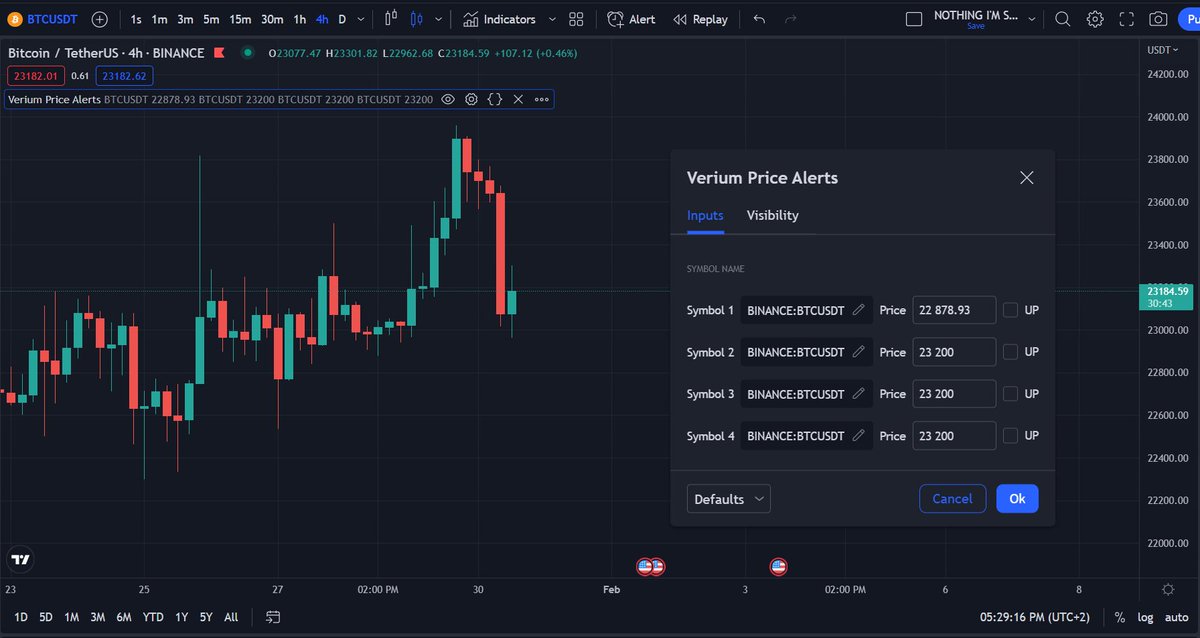1200x638 pixels.
Task: Switch to the Inputs tab
Action: 705,215
